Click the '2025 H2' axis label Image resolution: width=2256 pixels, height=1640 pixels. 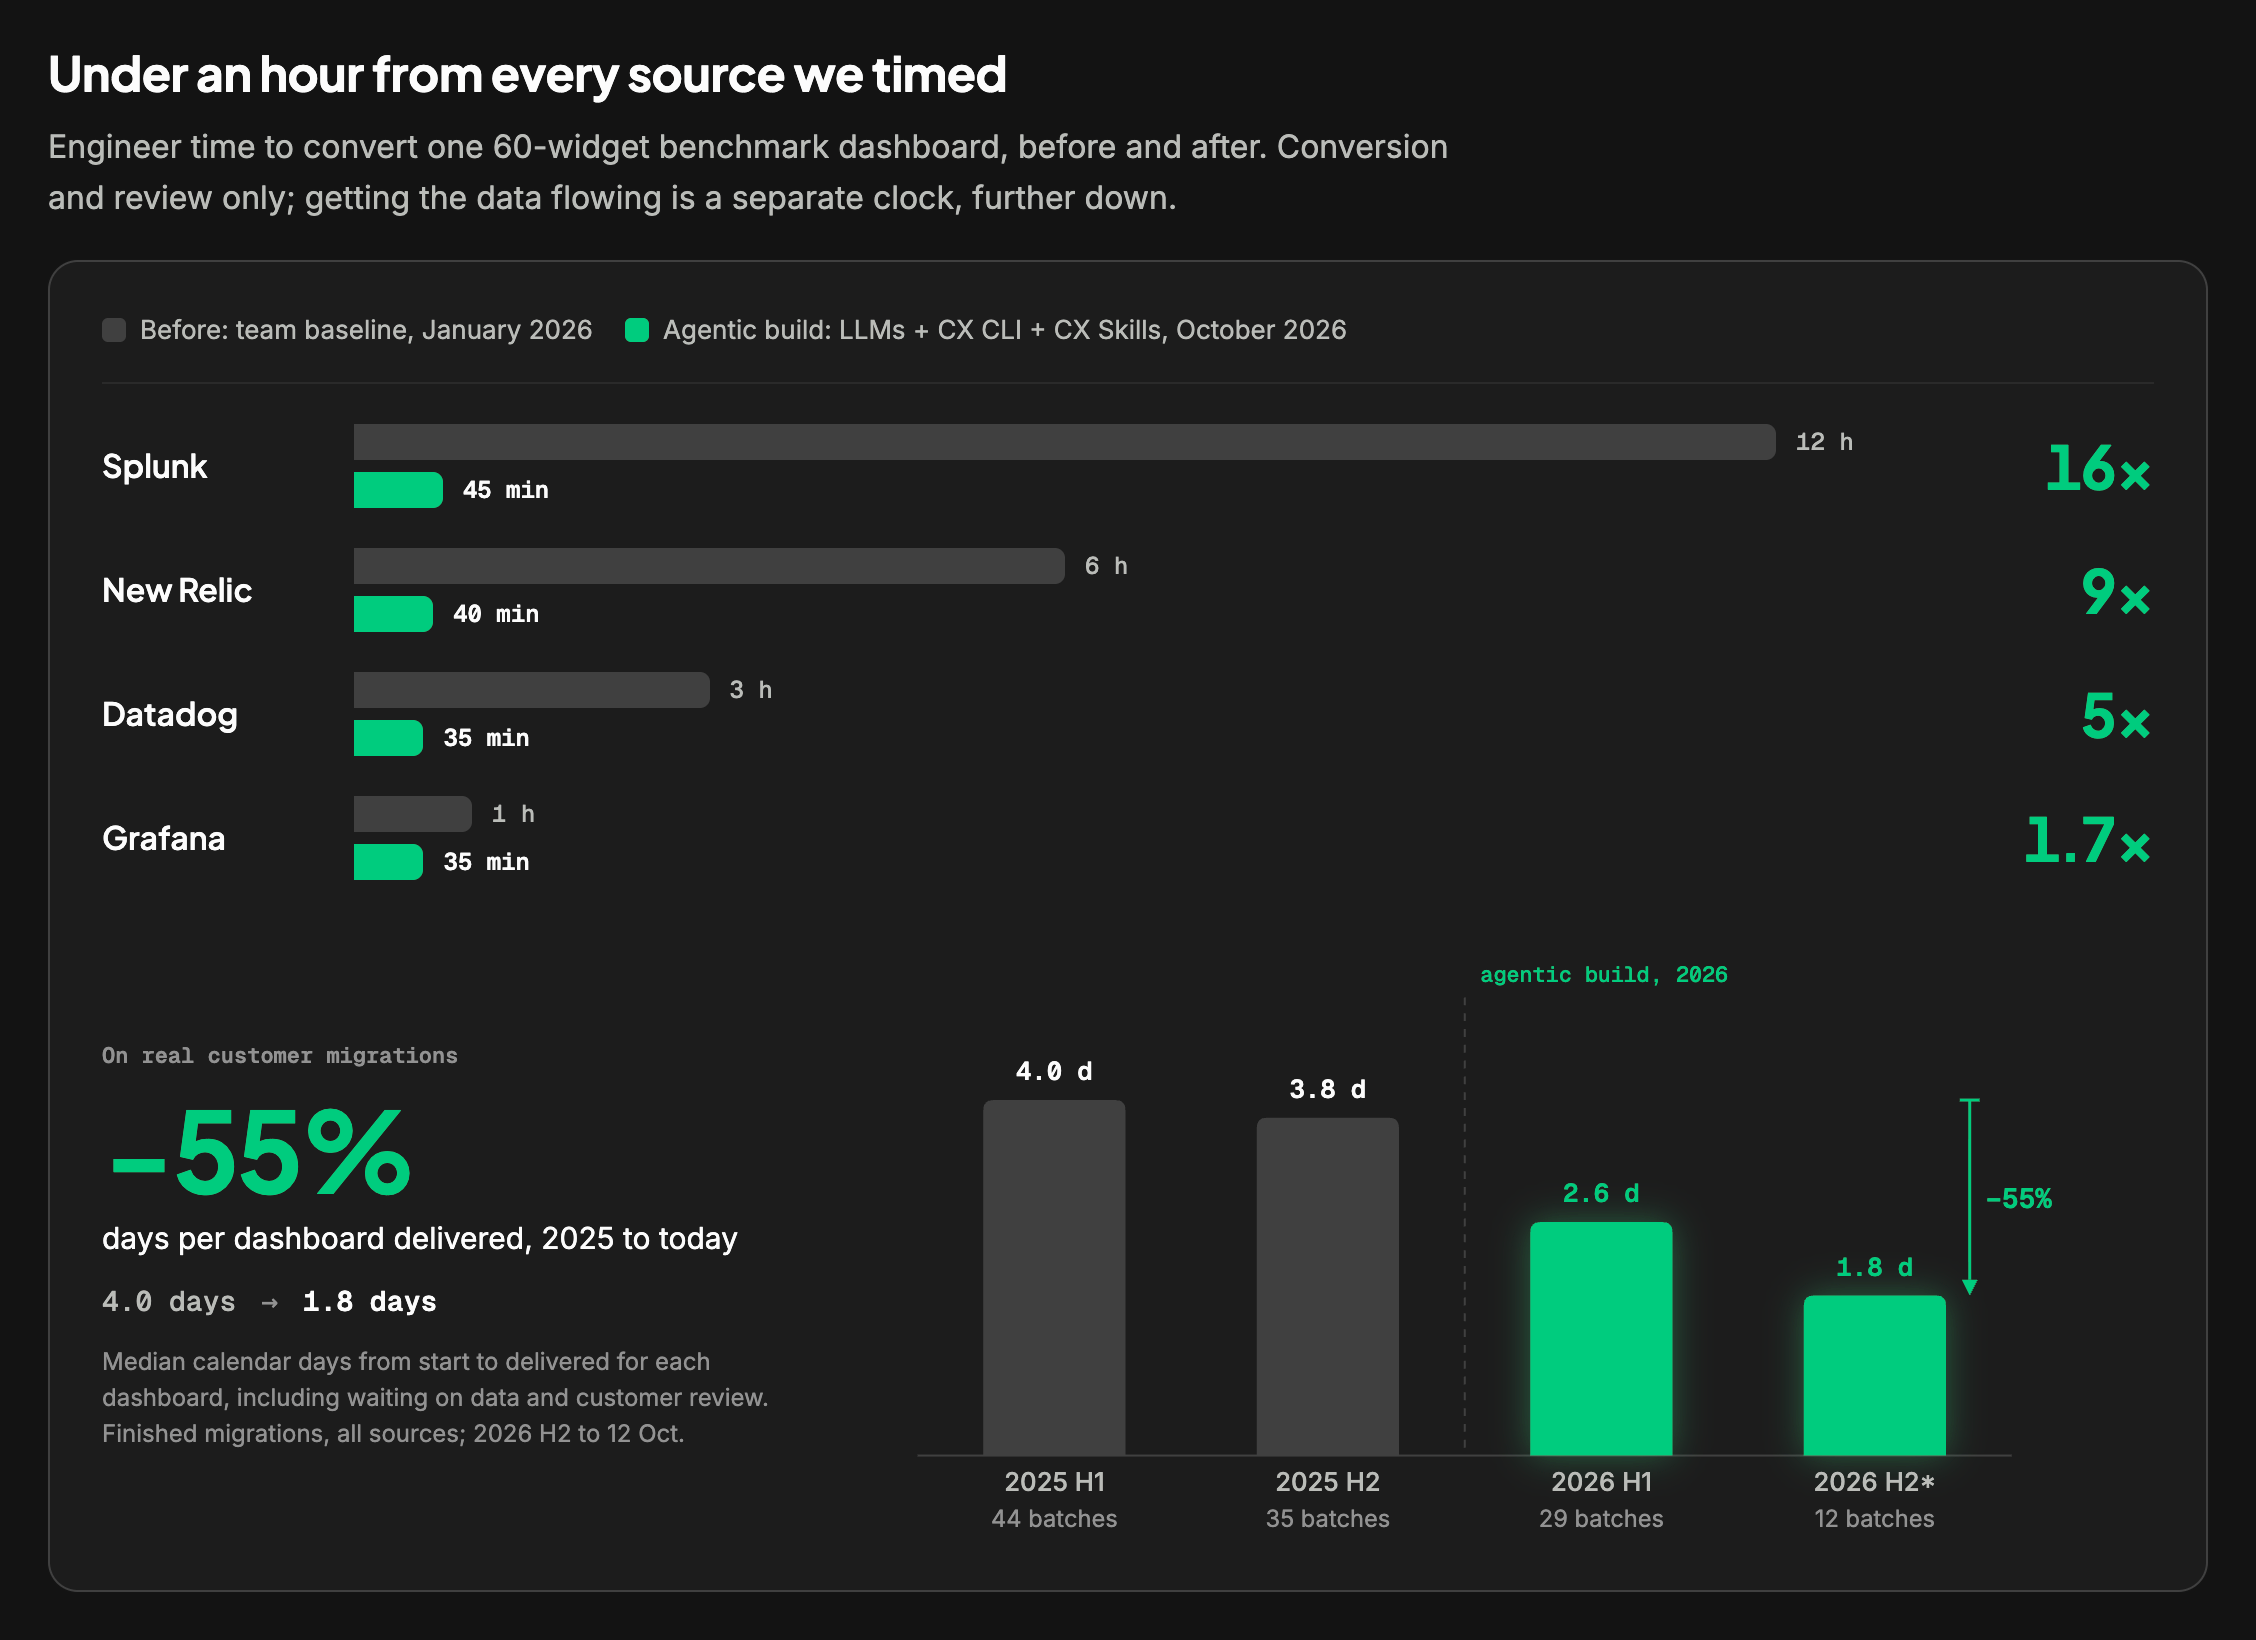(x=1328, y=1481)
